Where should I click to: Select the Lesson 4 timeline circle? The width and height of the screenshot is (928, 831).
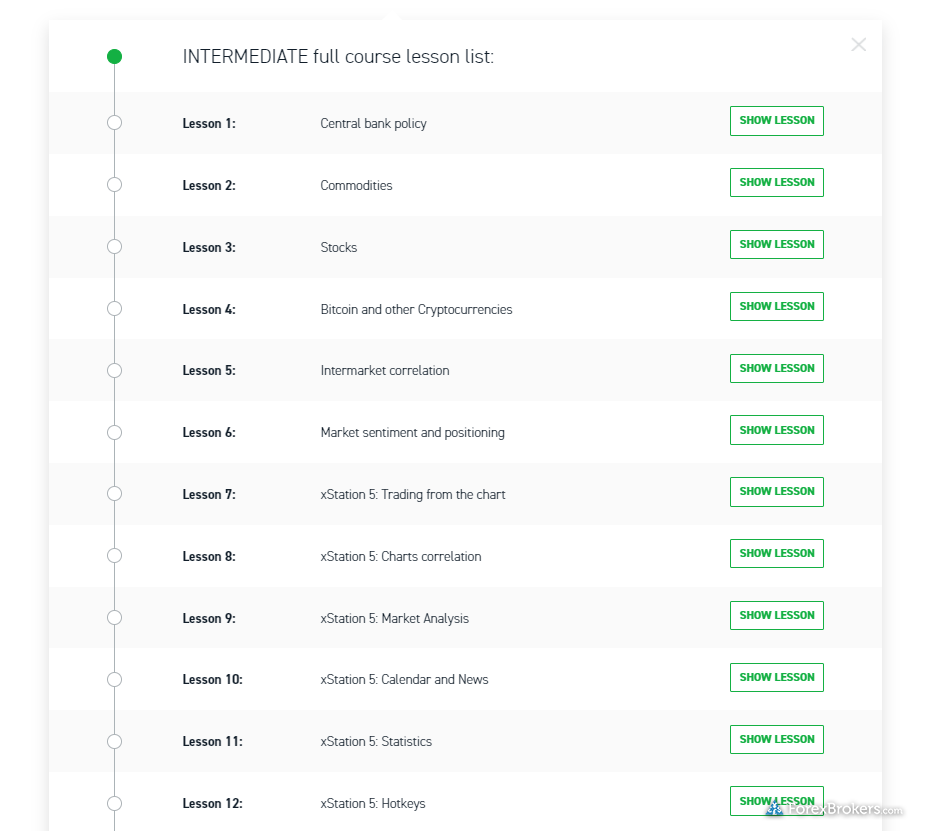[114, 309]
